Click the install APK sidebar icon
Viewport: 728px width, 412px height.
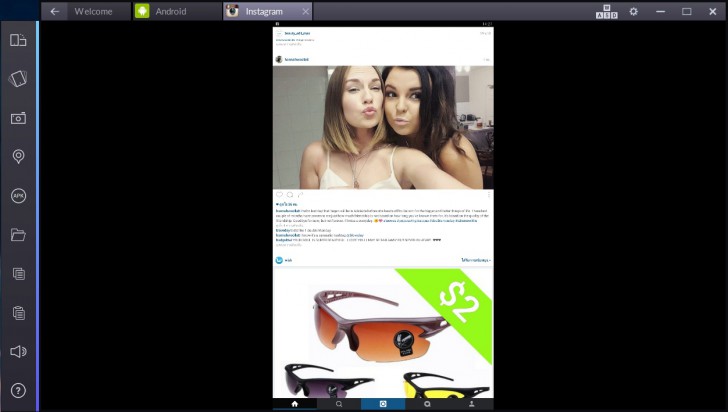(x=18, y=196)
